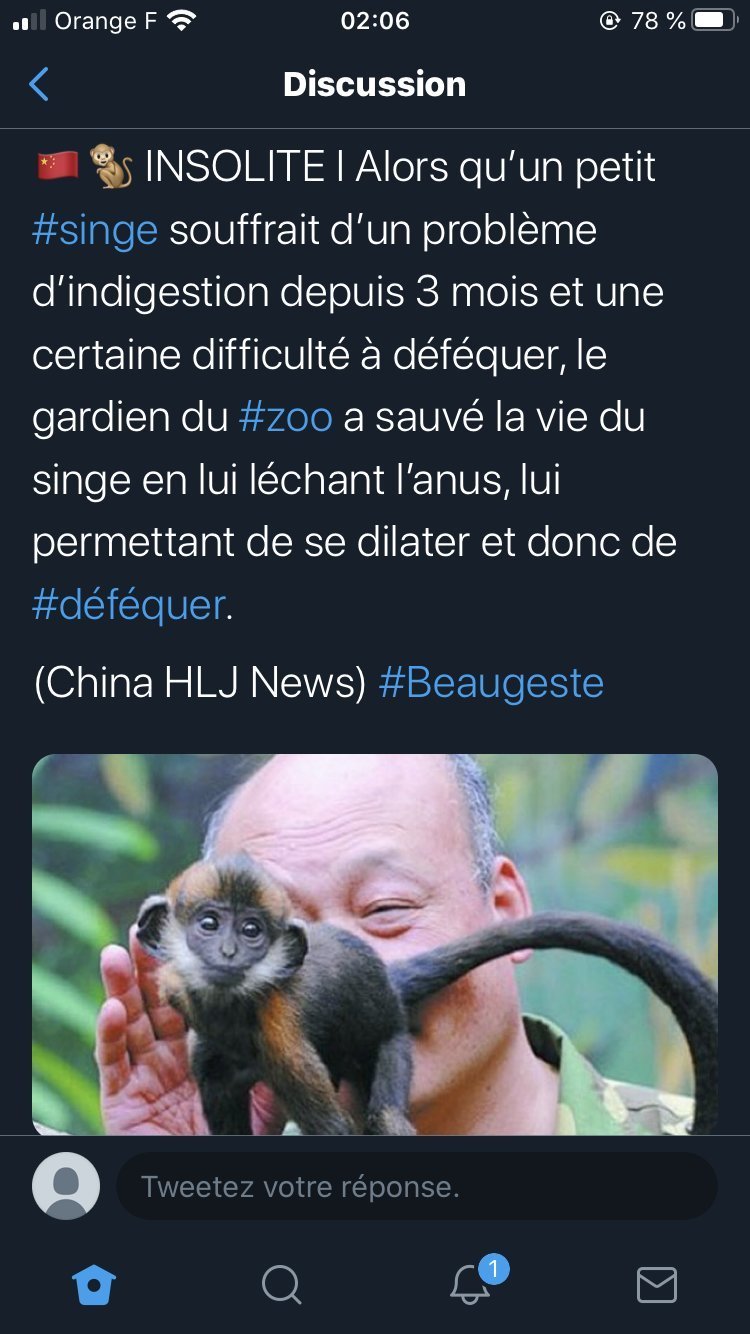Image resolution: width=750 pixels, height=1334 pixels.
Task: Open the Home tab icon
Action: pyautogui.click(x=94, y=1284)
